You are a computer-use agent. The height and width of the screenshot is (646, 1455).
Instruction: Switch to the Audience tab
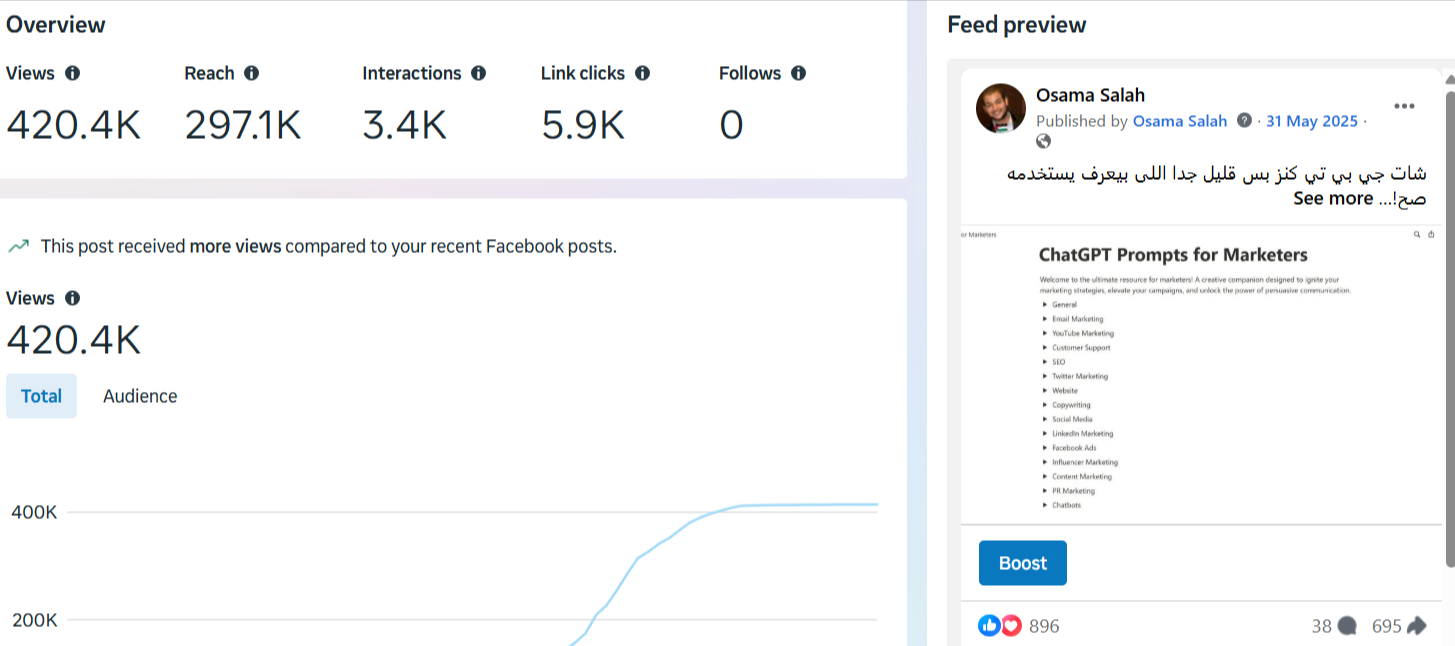coord(140,396)
